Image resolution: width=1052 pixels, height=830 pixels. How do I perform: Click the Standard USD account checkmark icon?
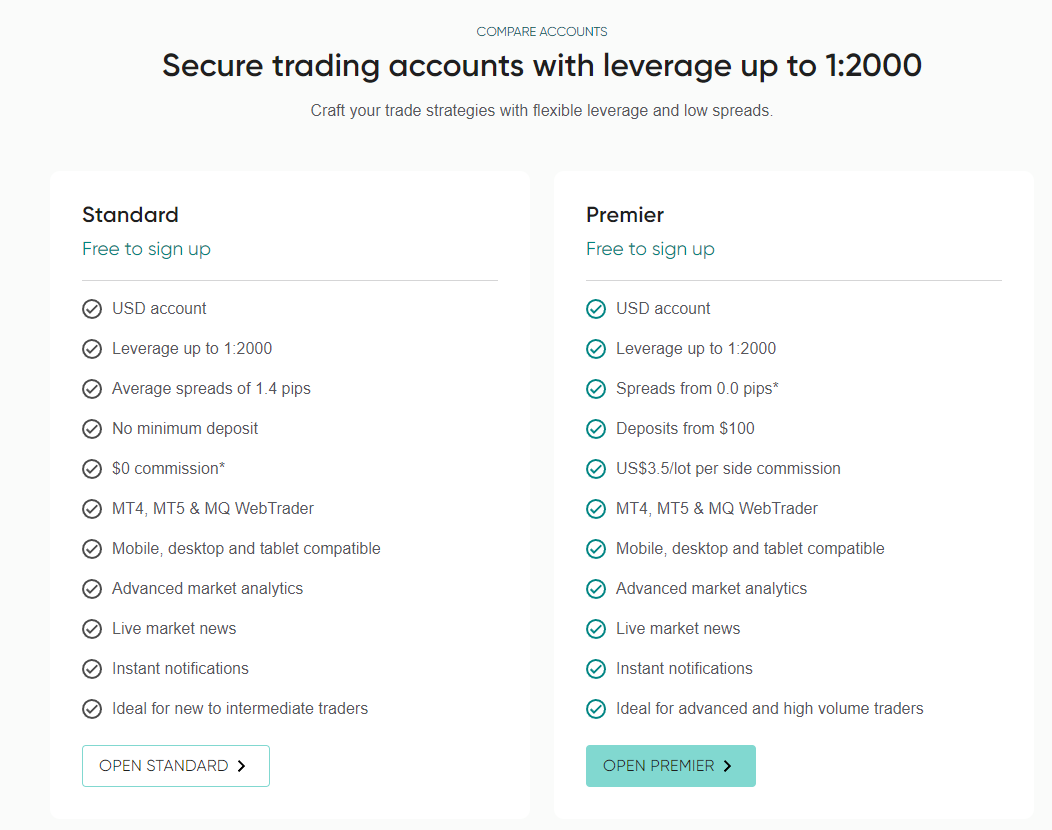click(x=92, y=309)
